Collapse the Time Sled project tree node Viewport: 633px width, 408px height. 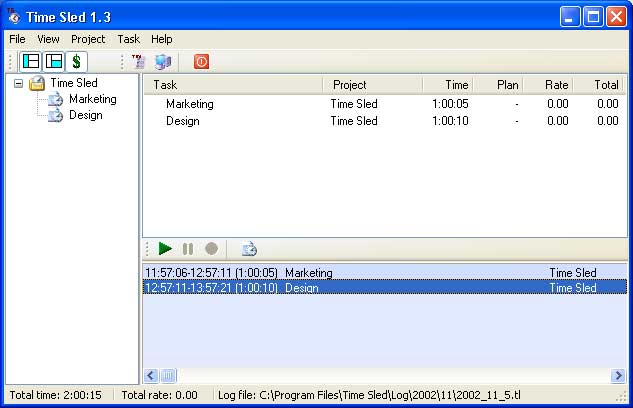point(19,84)
